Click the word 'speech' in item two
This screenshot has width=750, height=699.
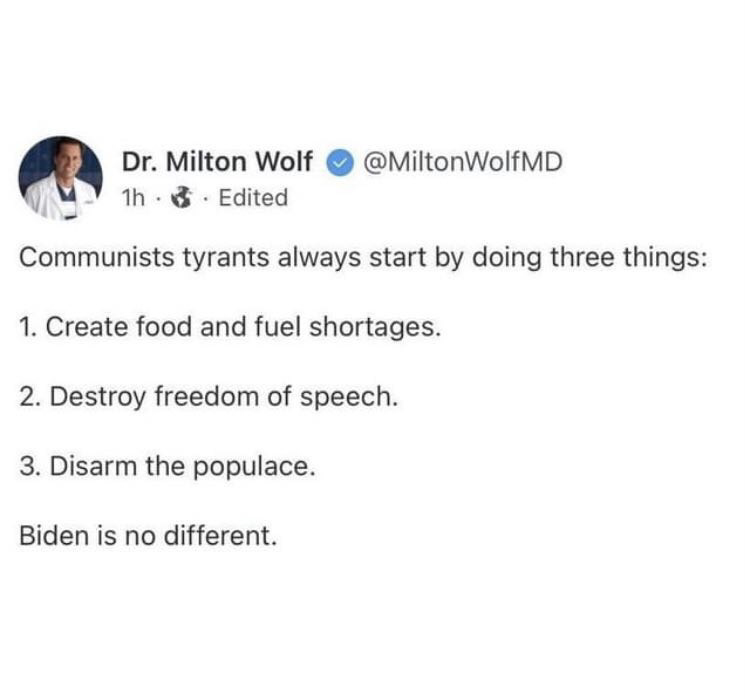coord(349,398)
